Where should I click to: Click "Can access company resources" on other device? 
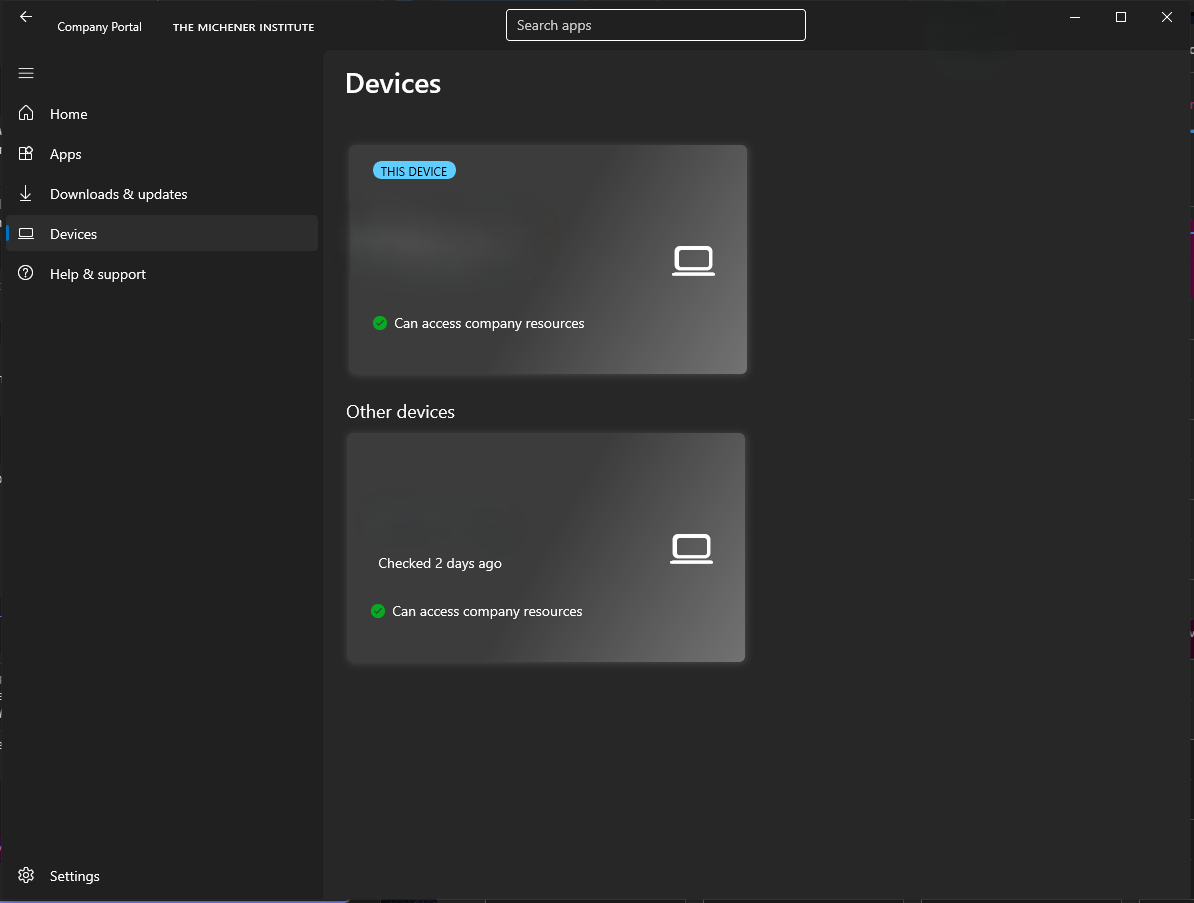(x=487, y=611)
